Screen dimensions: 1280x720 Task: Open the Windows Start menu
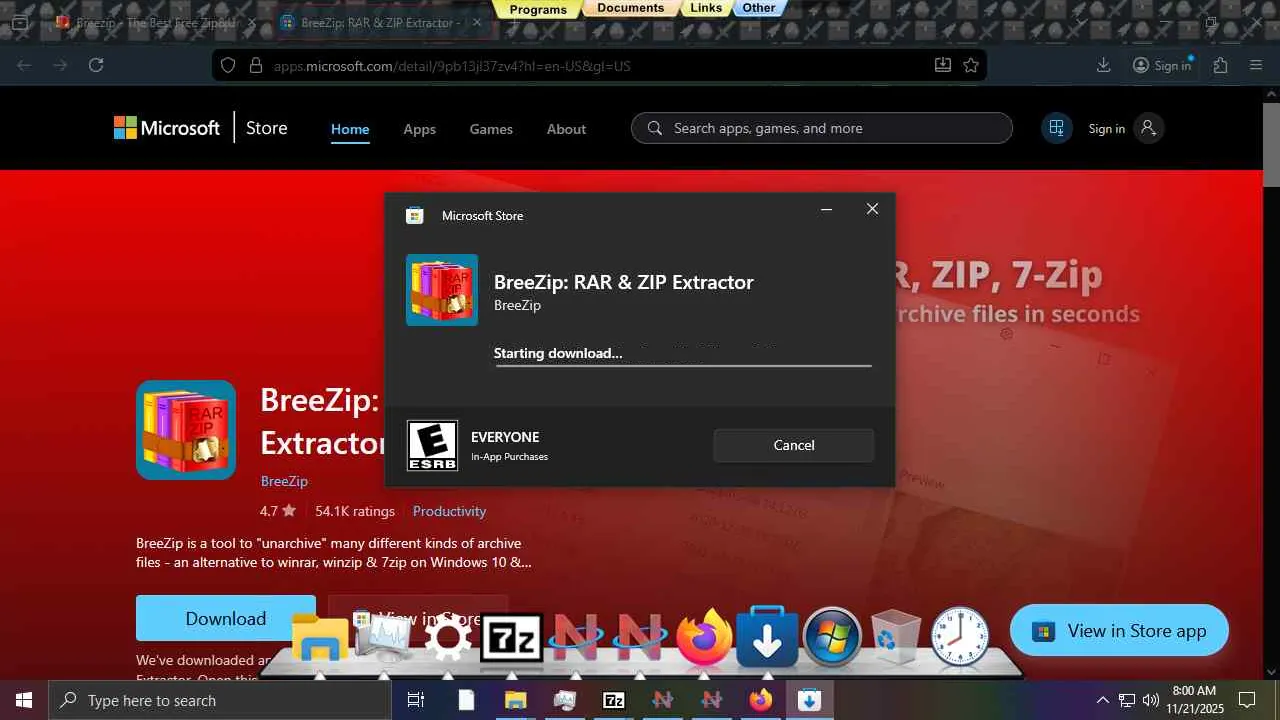tap(24, 700)
